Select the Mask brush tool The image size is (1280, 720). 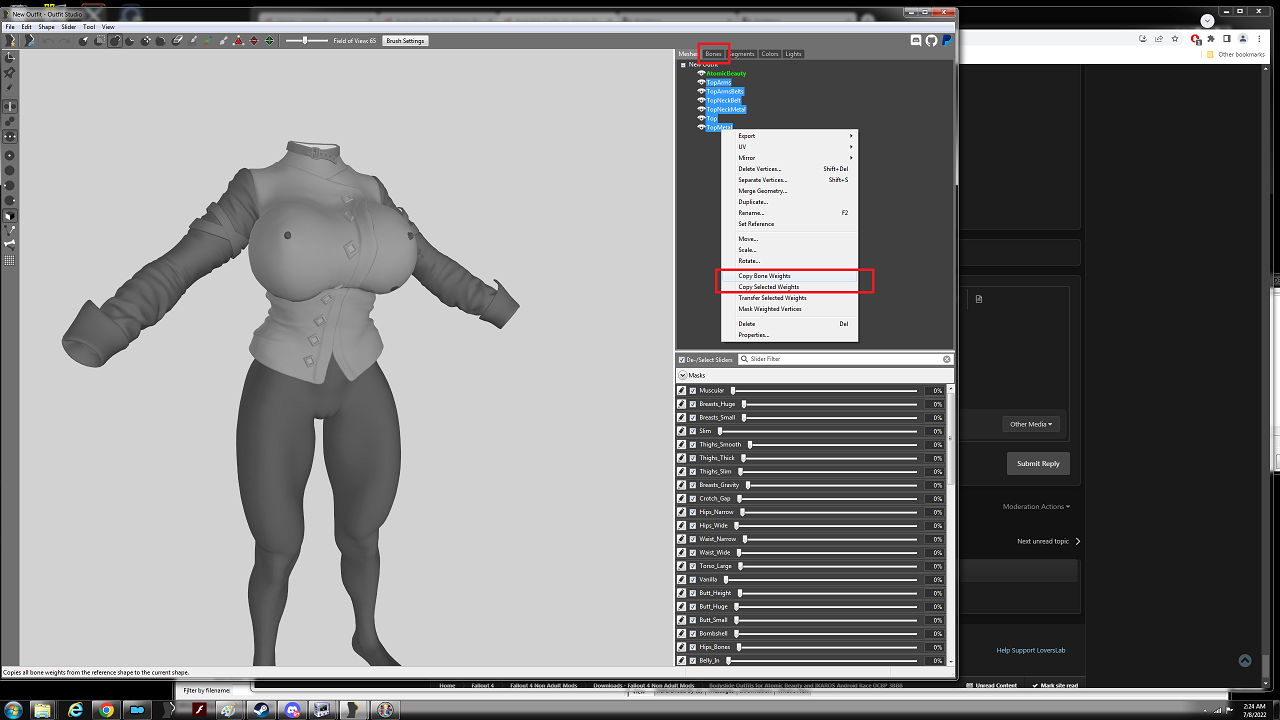100,40
